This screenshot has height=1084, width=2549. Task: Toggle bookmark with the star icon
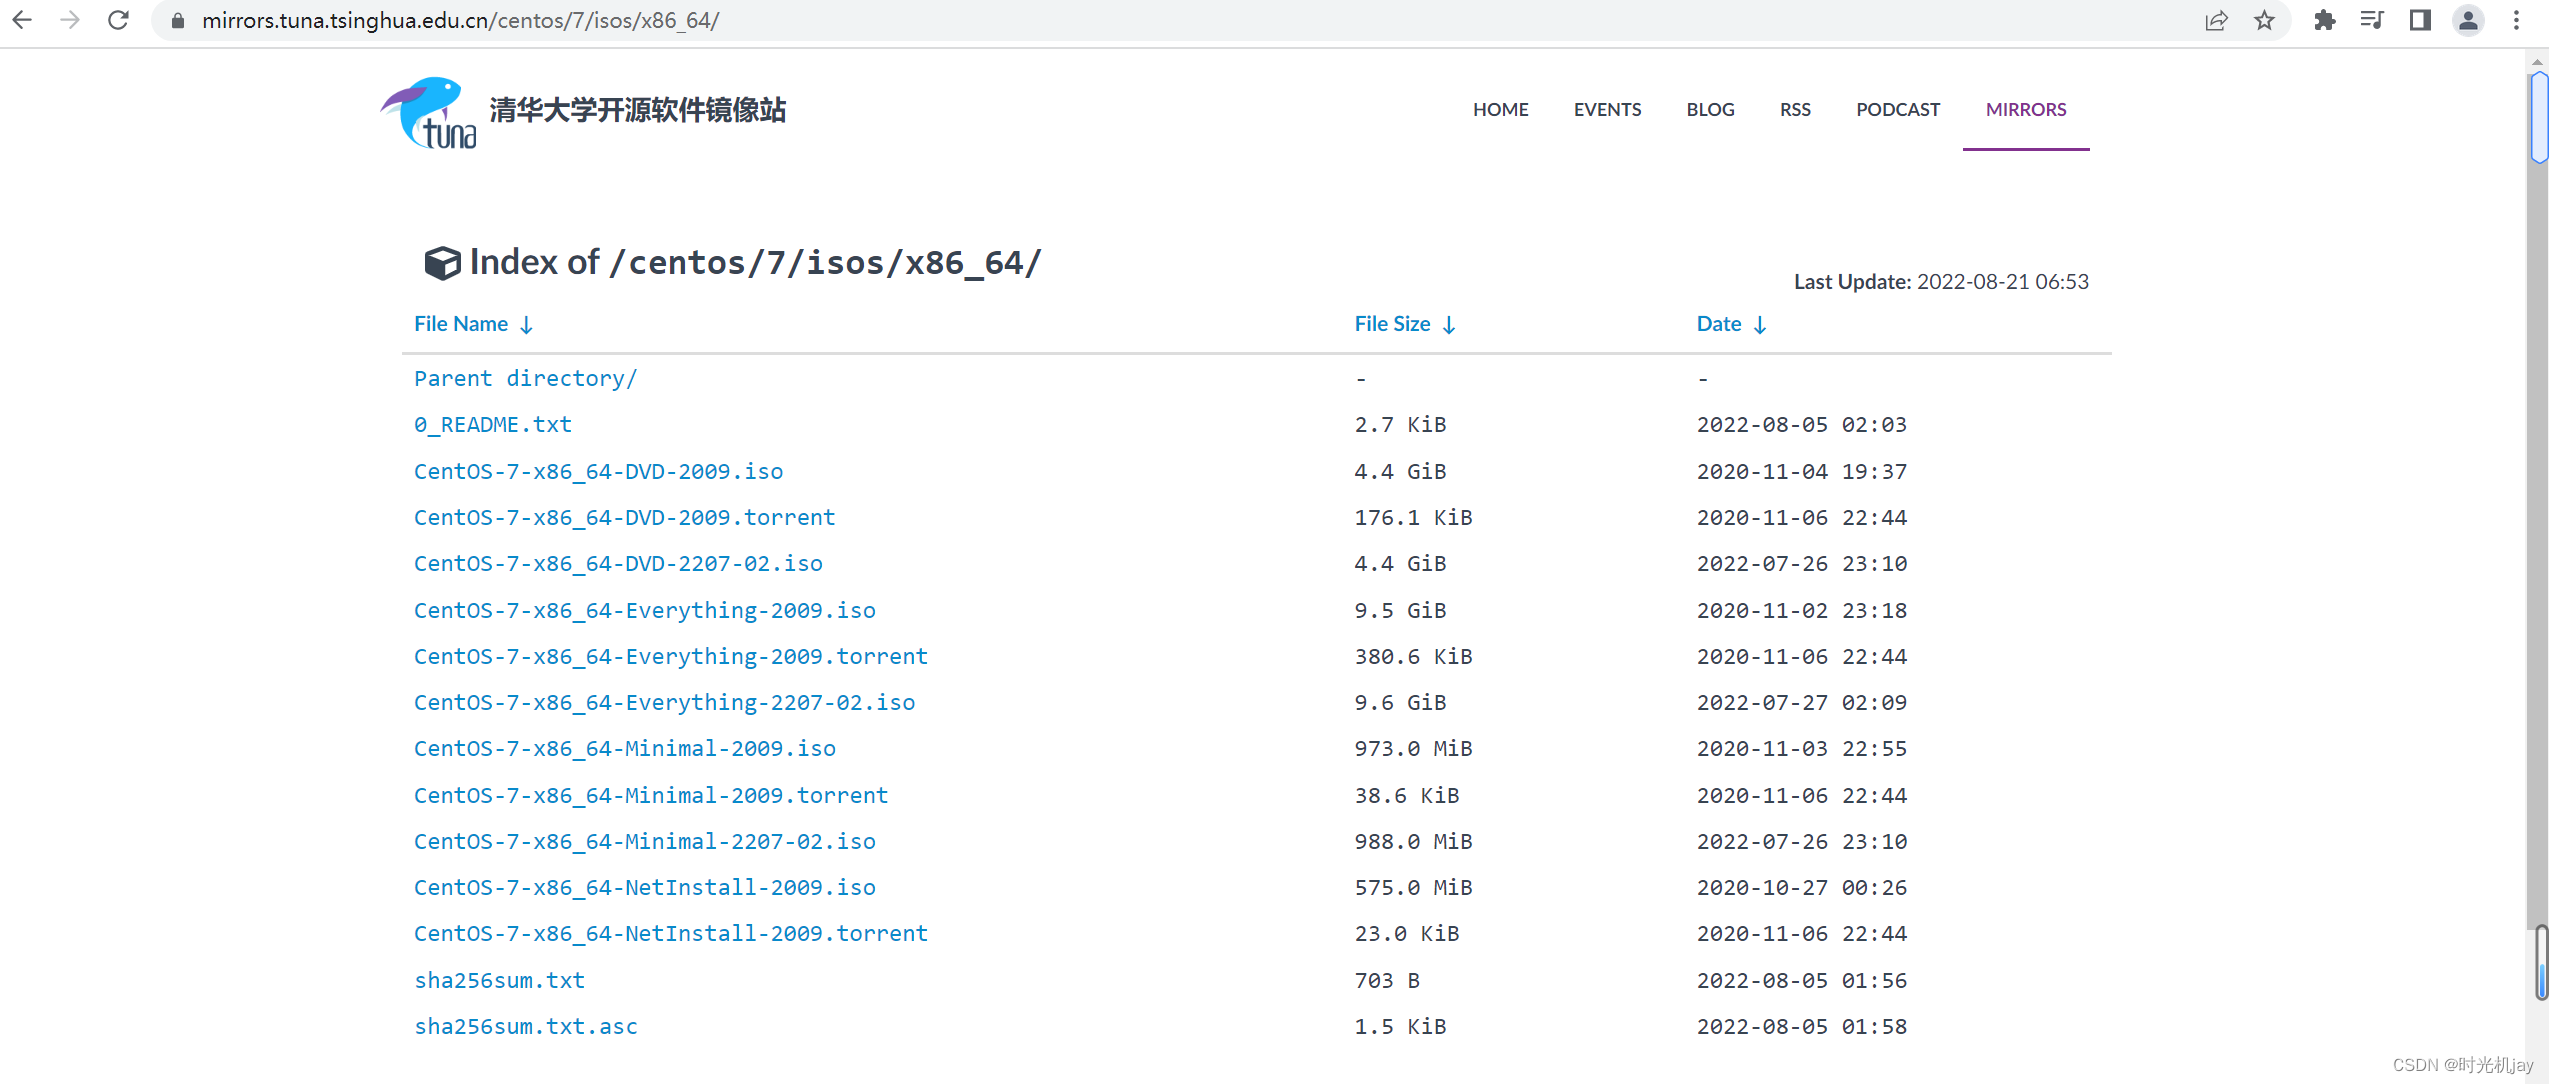tap(2265, 20)
